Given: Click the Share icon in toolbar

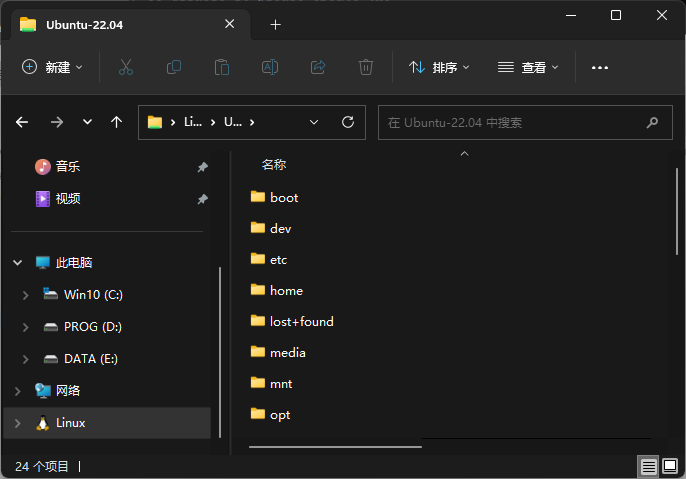Looking at the screenshot, I should click(318, 67).
